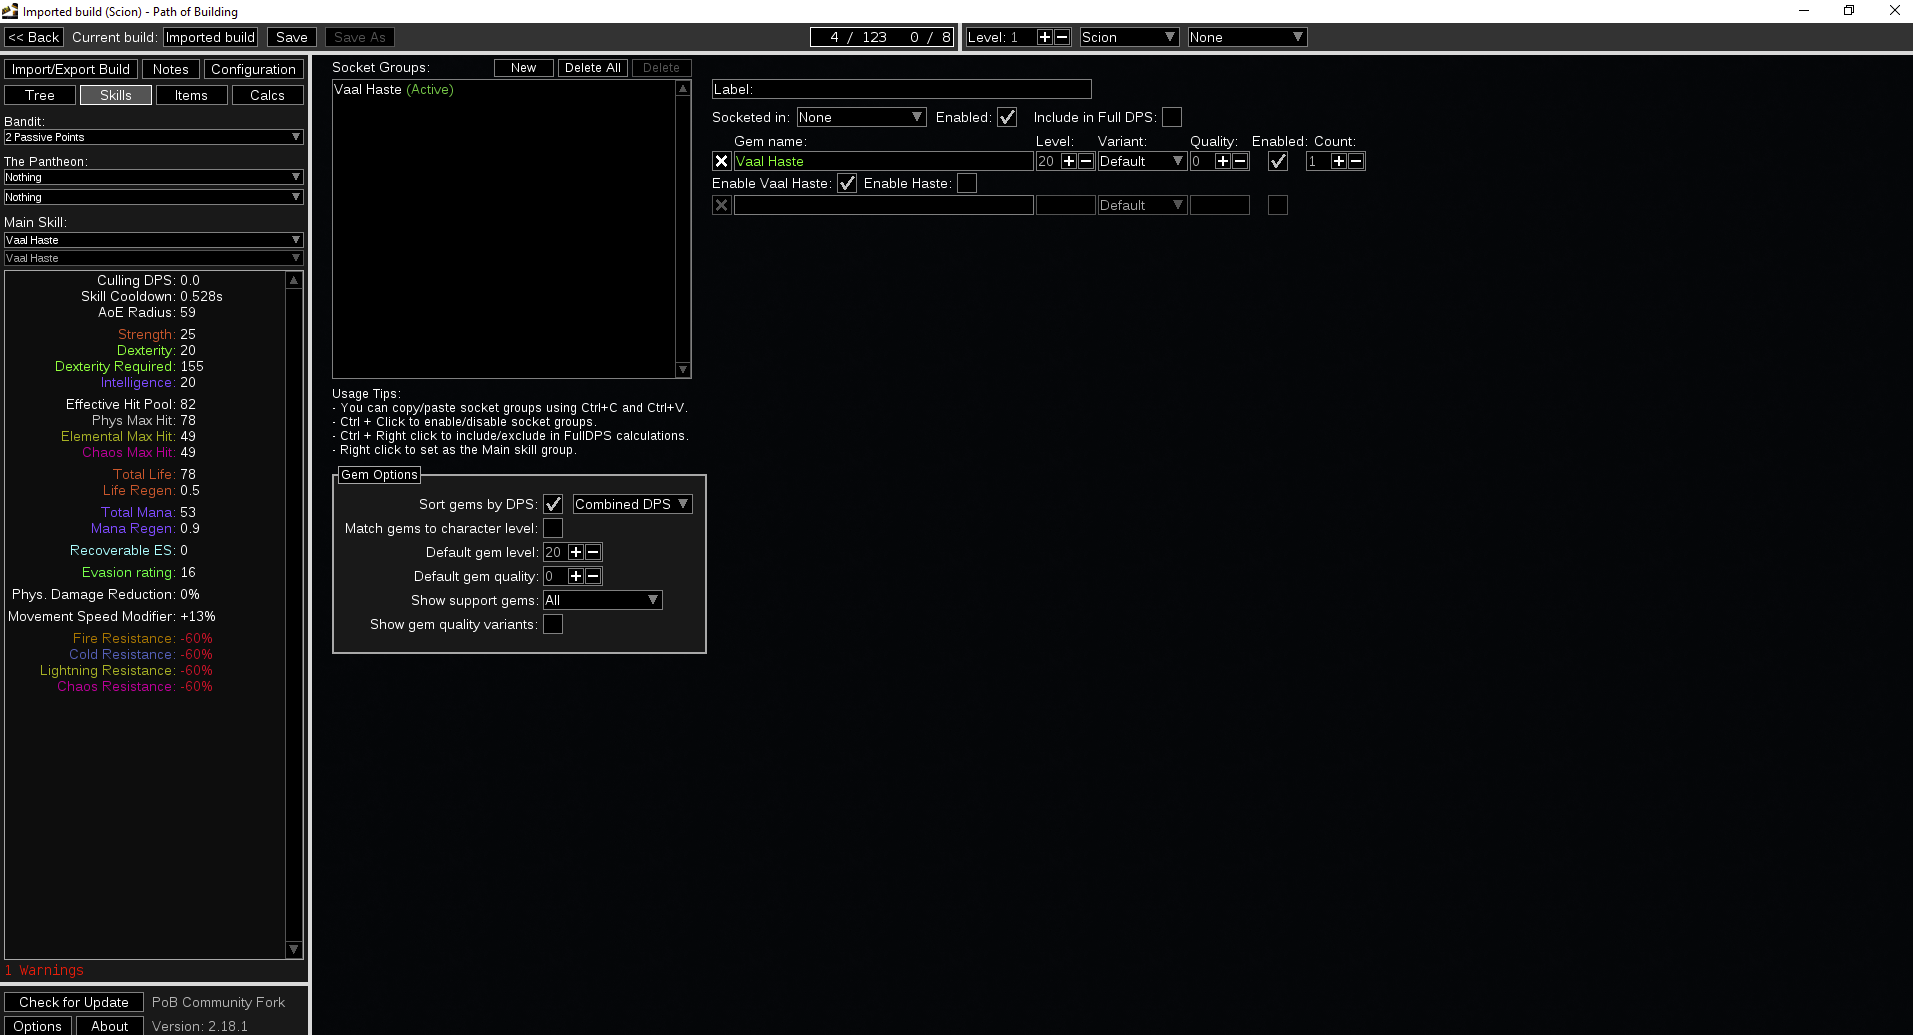Open the Notes section

click(171, 69)
